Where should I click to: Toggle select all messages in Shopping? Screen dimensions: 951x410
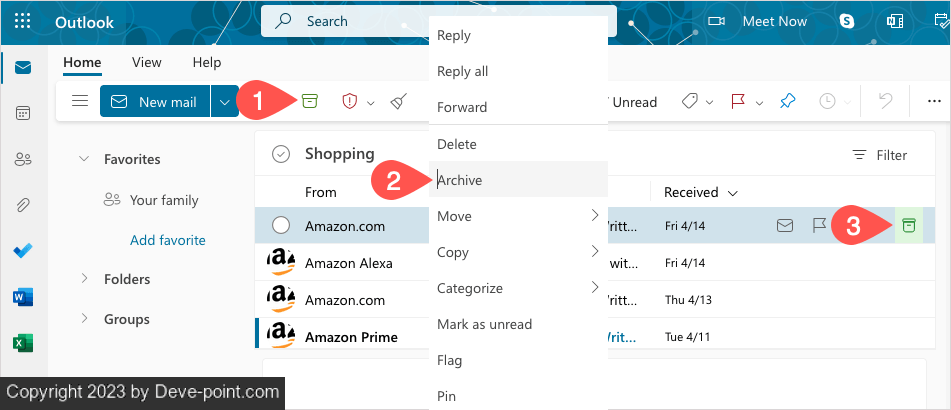tap(281, 154)
